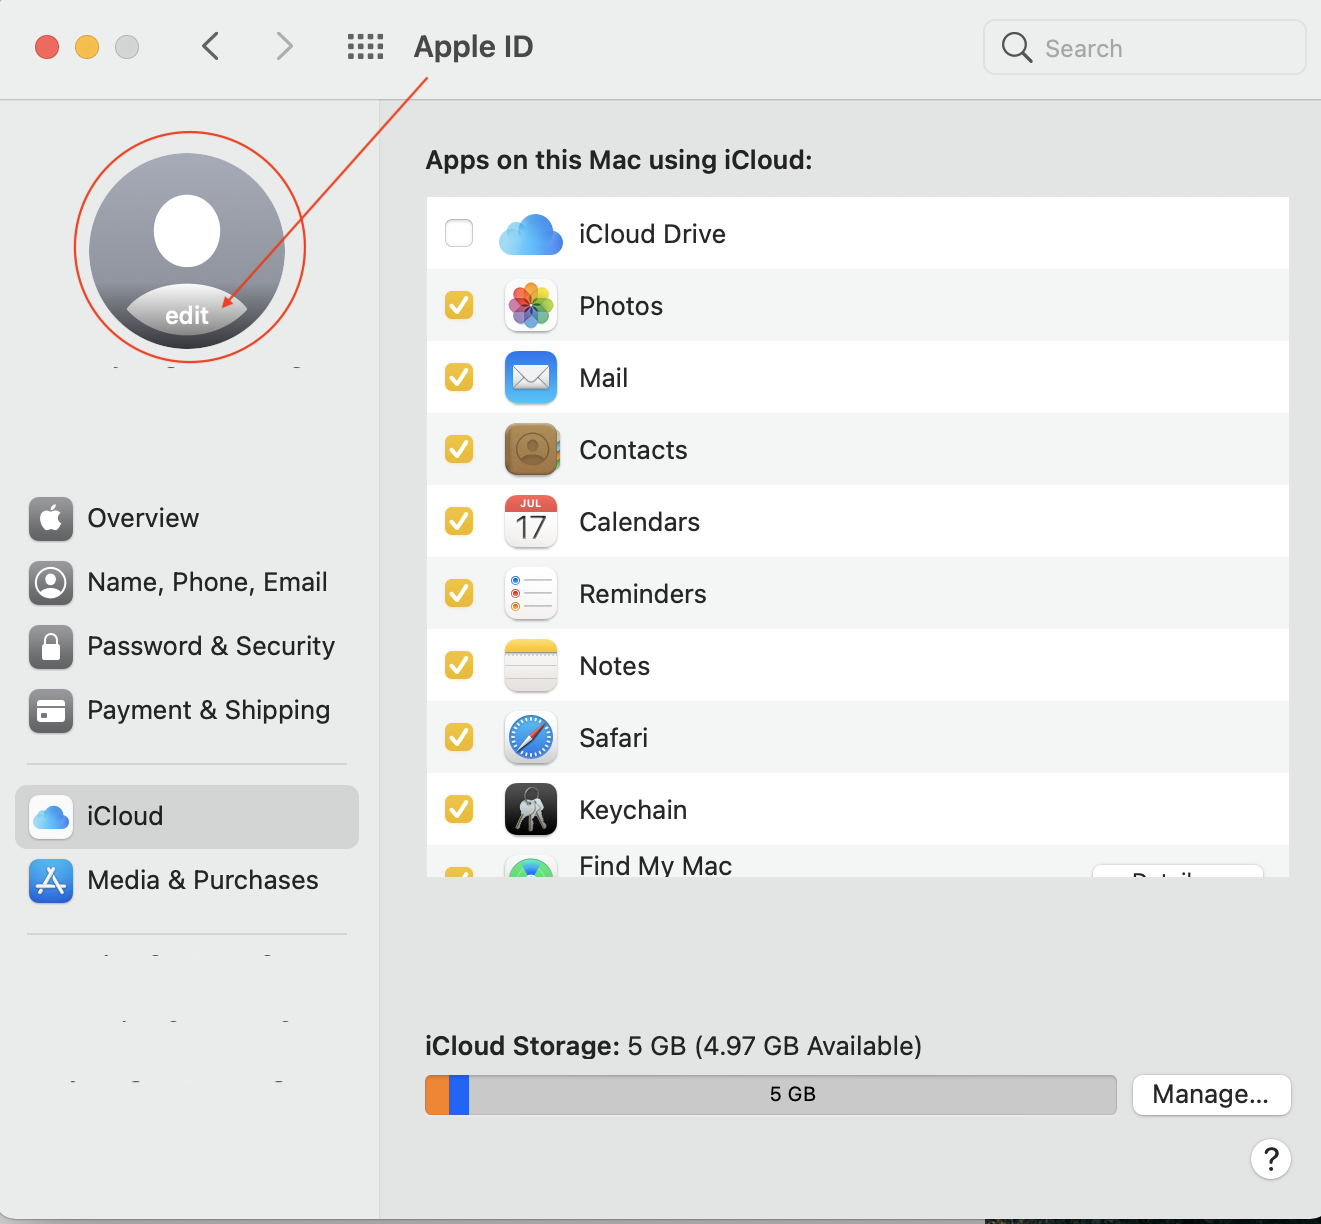Click the Safari compass icon
The image size is (1321, 1224).
point(530,738)
